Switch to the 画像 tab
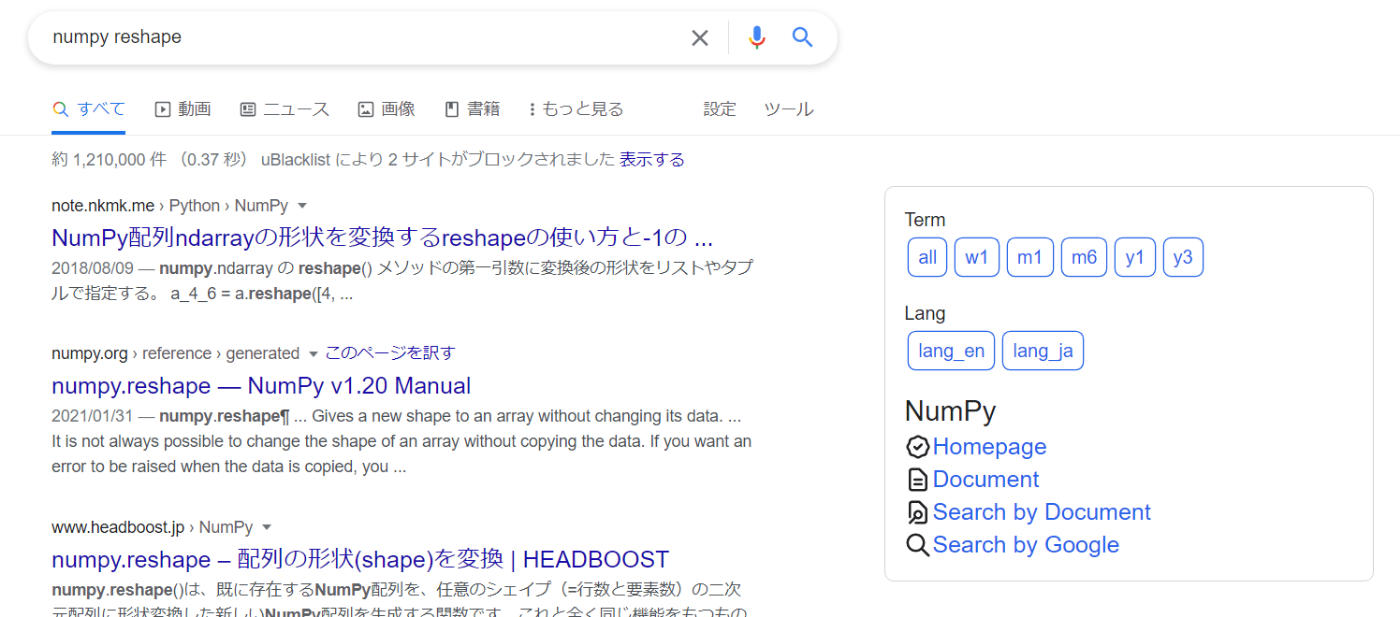 coord(387,109)
